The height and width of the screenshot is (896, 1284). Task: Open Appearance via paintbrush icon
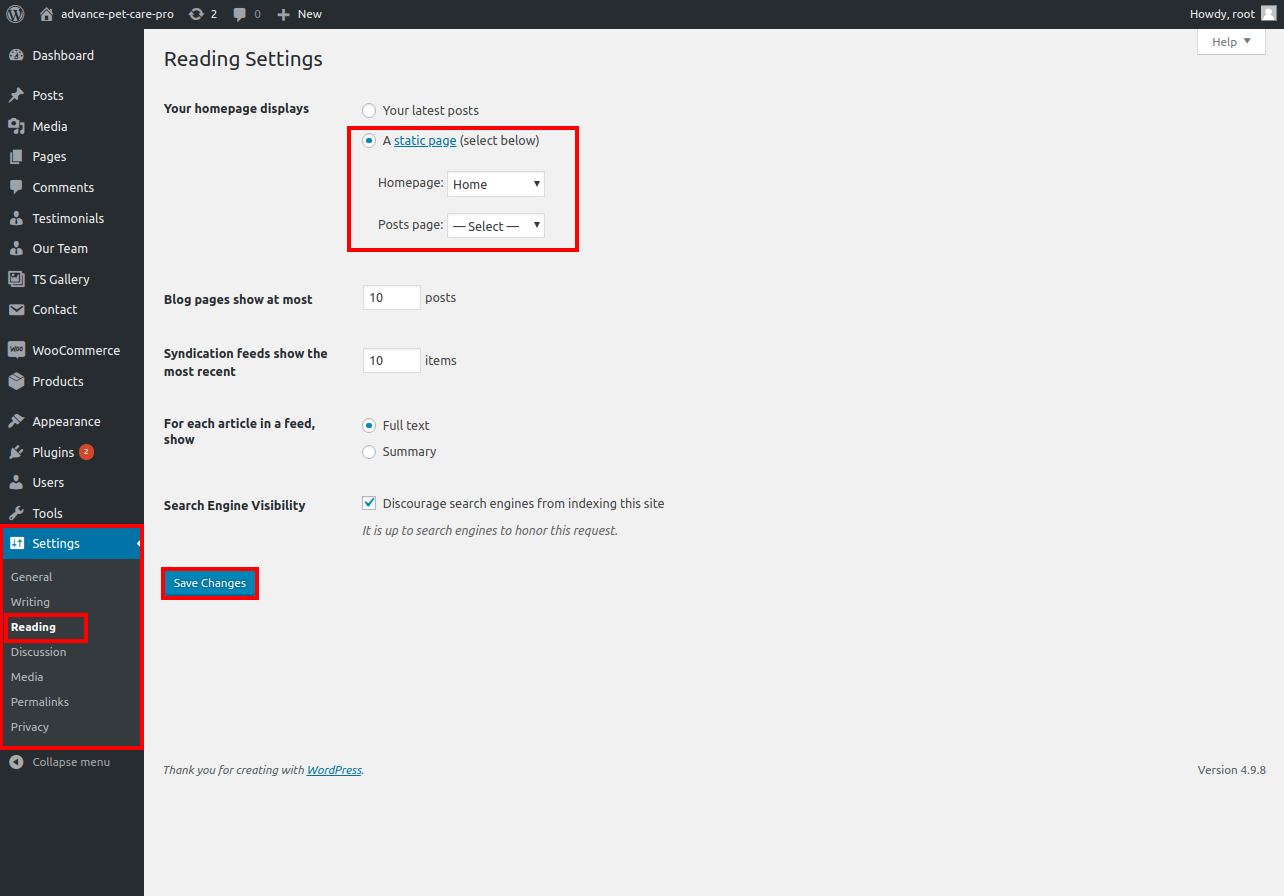(x=16, y=421)
